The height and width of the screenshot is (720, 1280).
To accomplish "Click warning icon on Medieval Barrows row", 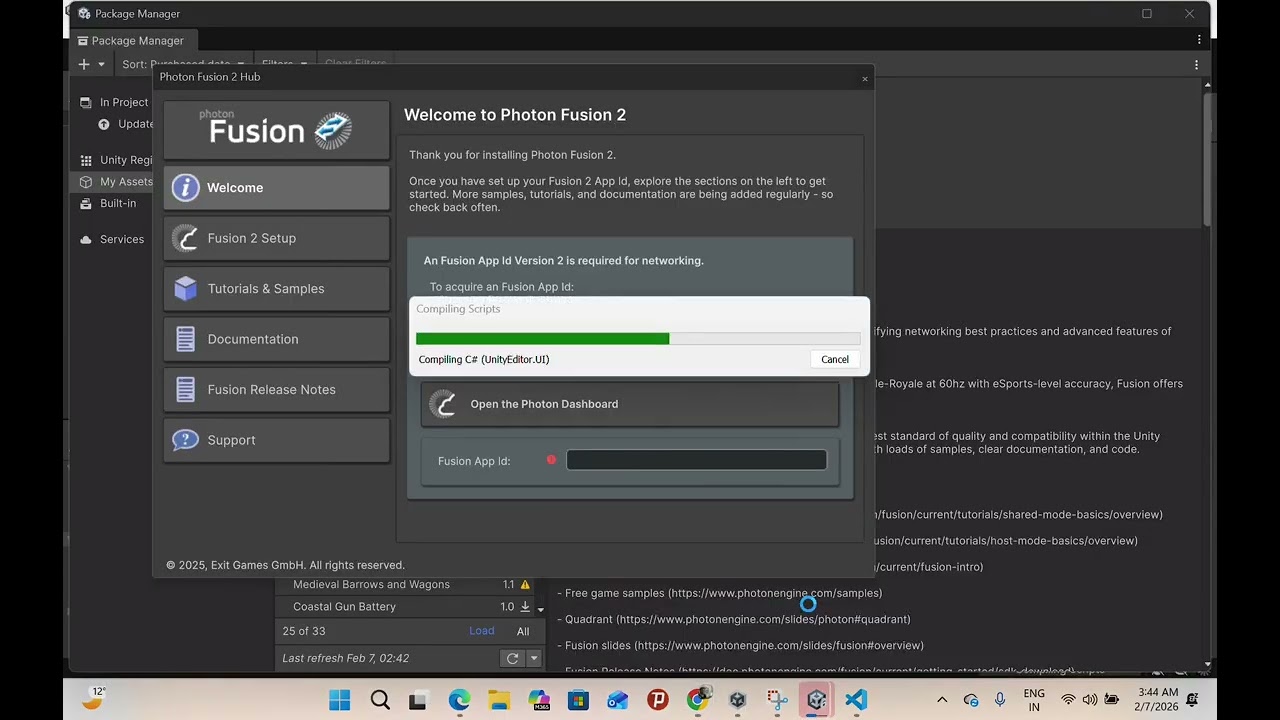I will click(x=525, y=585).
